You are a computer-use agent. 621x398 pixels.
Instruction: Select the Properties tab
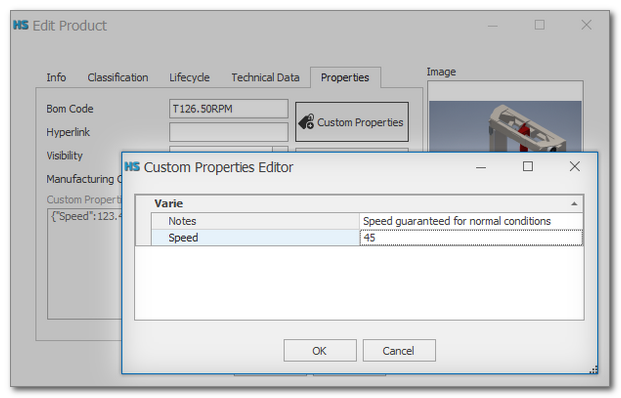tap(345, 77)
